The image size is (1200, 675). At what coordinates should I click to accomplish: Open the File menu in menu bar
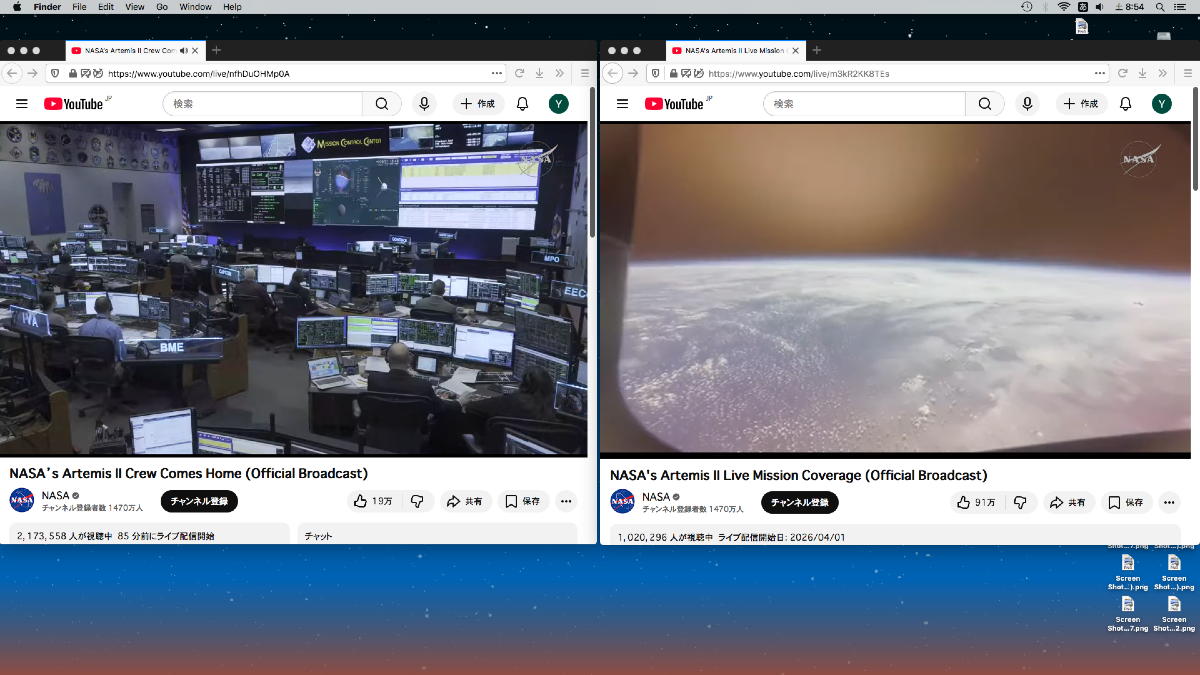(x=79, y=7)
